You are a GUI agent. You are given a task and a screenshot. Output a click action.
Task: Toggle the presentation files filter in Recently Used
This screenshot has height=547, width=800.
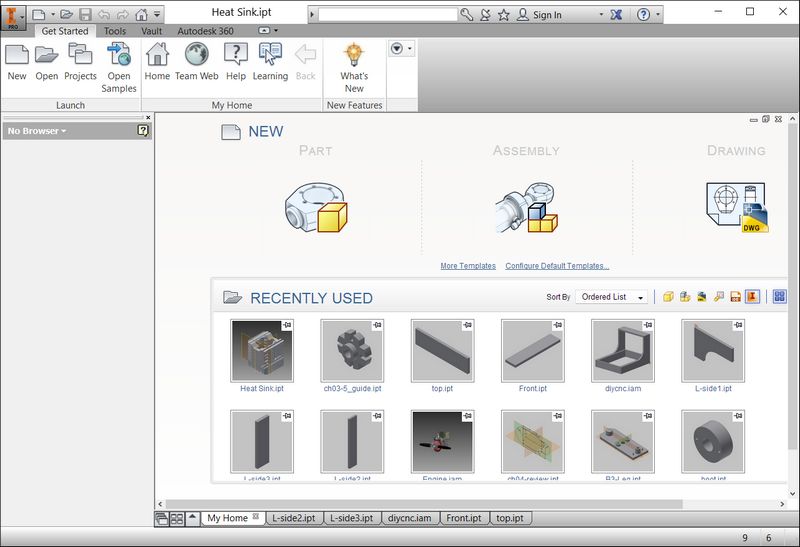click(718, 296)
